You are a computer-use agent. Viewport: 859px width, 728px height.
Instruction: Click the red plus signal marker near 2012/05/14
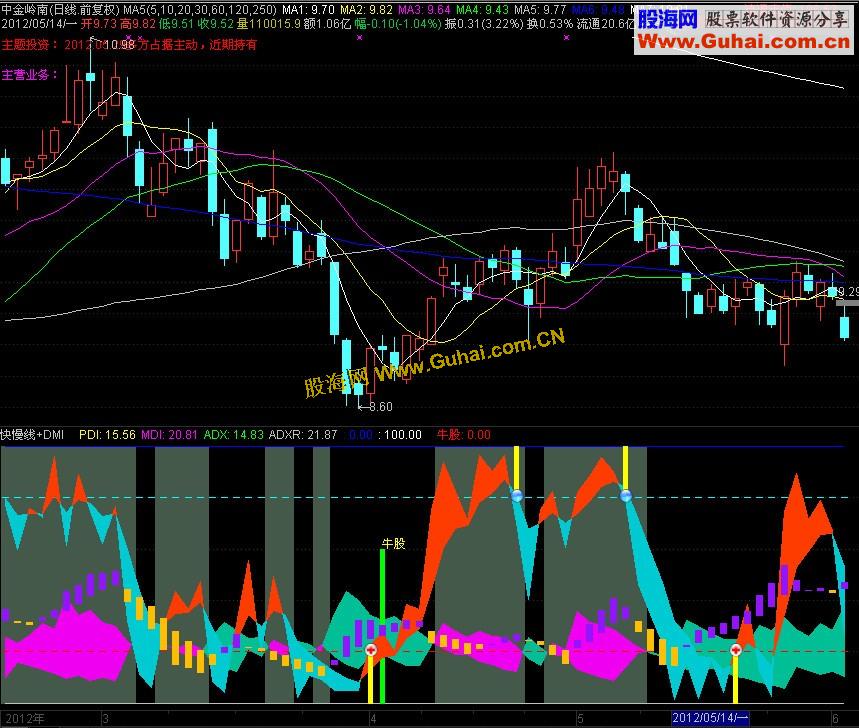click(735, 650)
